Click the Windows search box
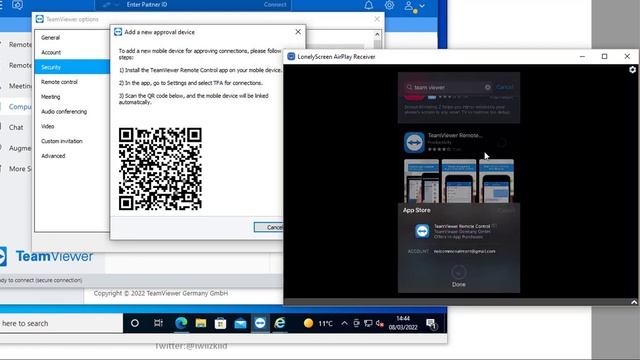Viewport: 640px width, 360px height. point(61,323)
